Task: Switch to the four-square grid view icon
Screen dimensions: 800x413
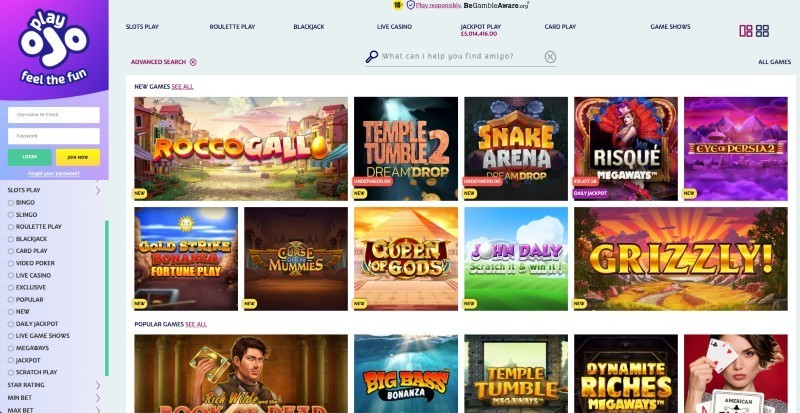Action: pos(762,31)
